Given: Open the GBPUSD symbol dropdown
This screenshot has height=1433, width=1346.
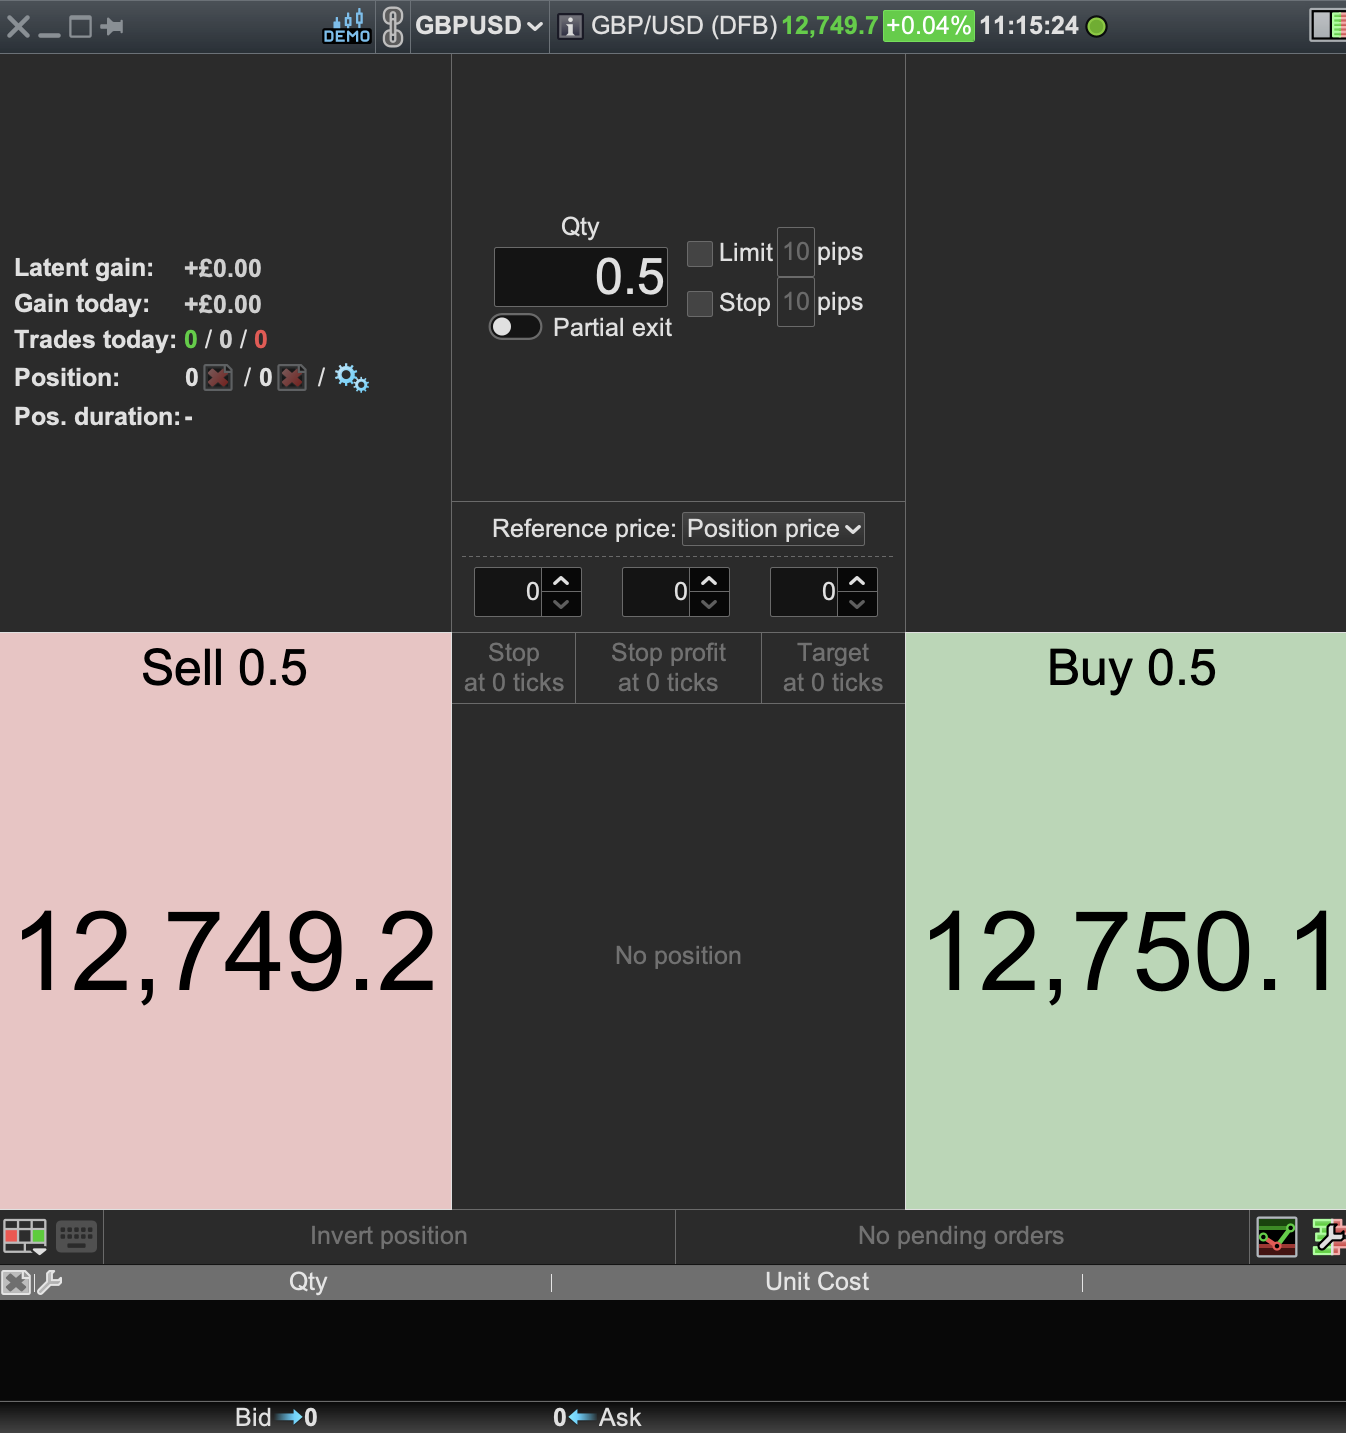Looking at the screenshot, I should pyautogui.click(x=479, y=26).
